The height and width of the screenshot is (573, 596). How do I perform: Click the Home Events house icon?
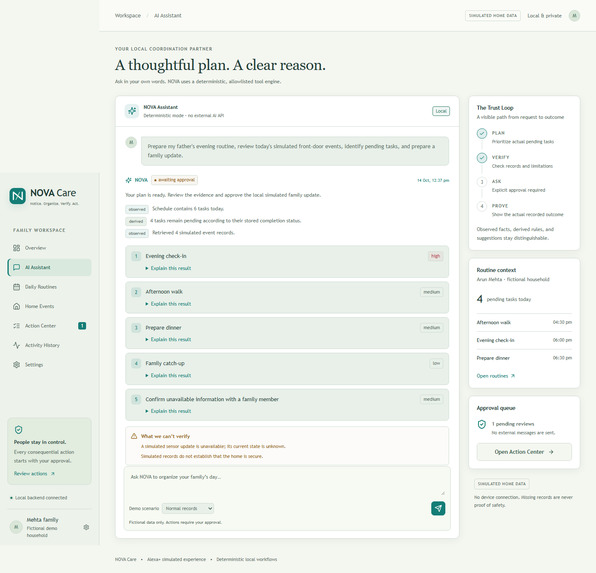[x=16, y=306]
